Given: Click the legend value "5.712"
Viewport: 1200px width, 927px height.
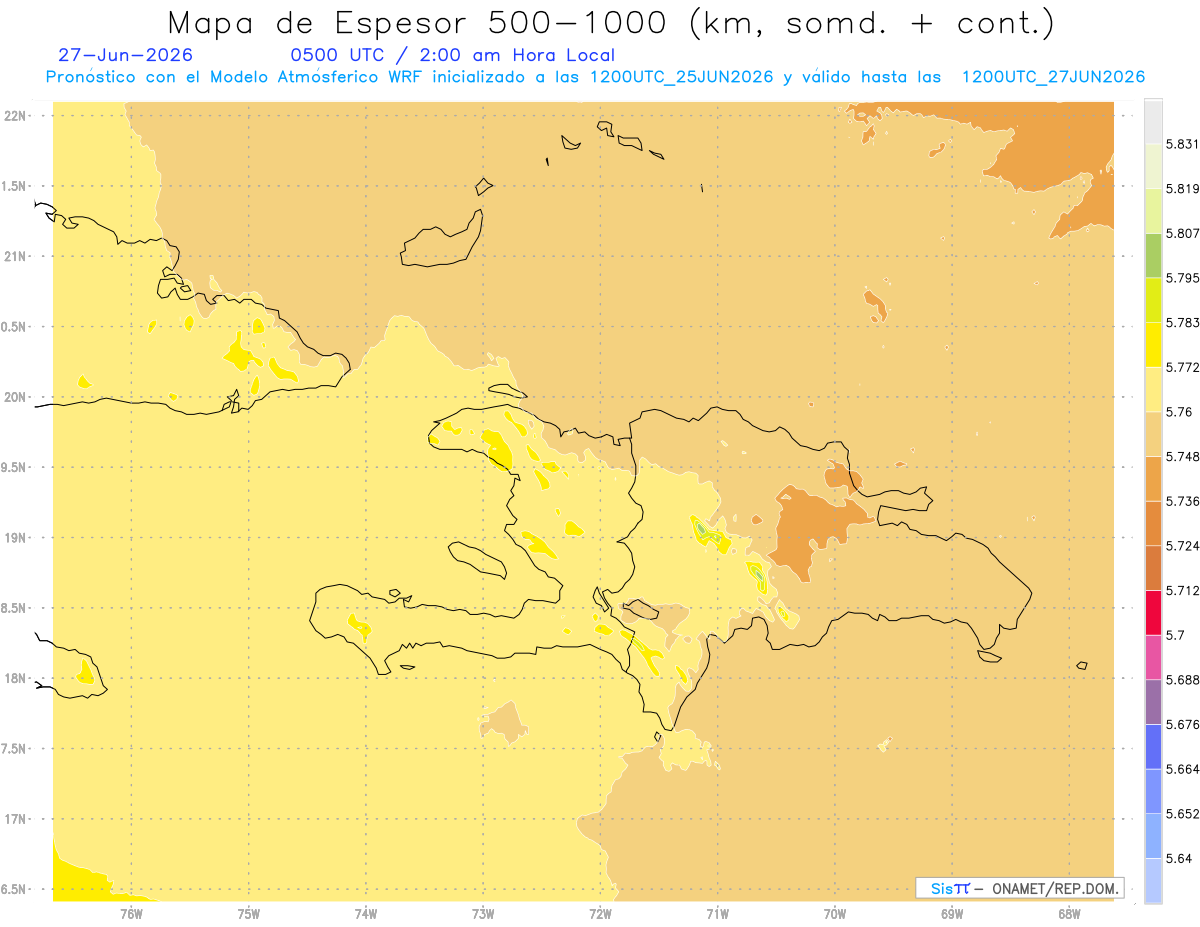Looking at the screenshot, I should [x=1183, y=590].
